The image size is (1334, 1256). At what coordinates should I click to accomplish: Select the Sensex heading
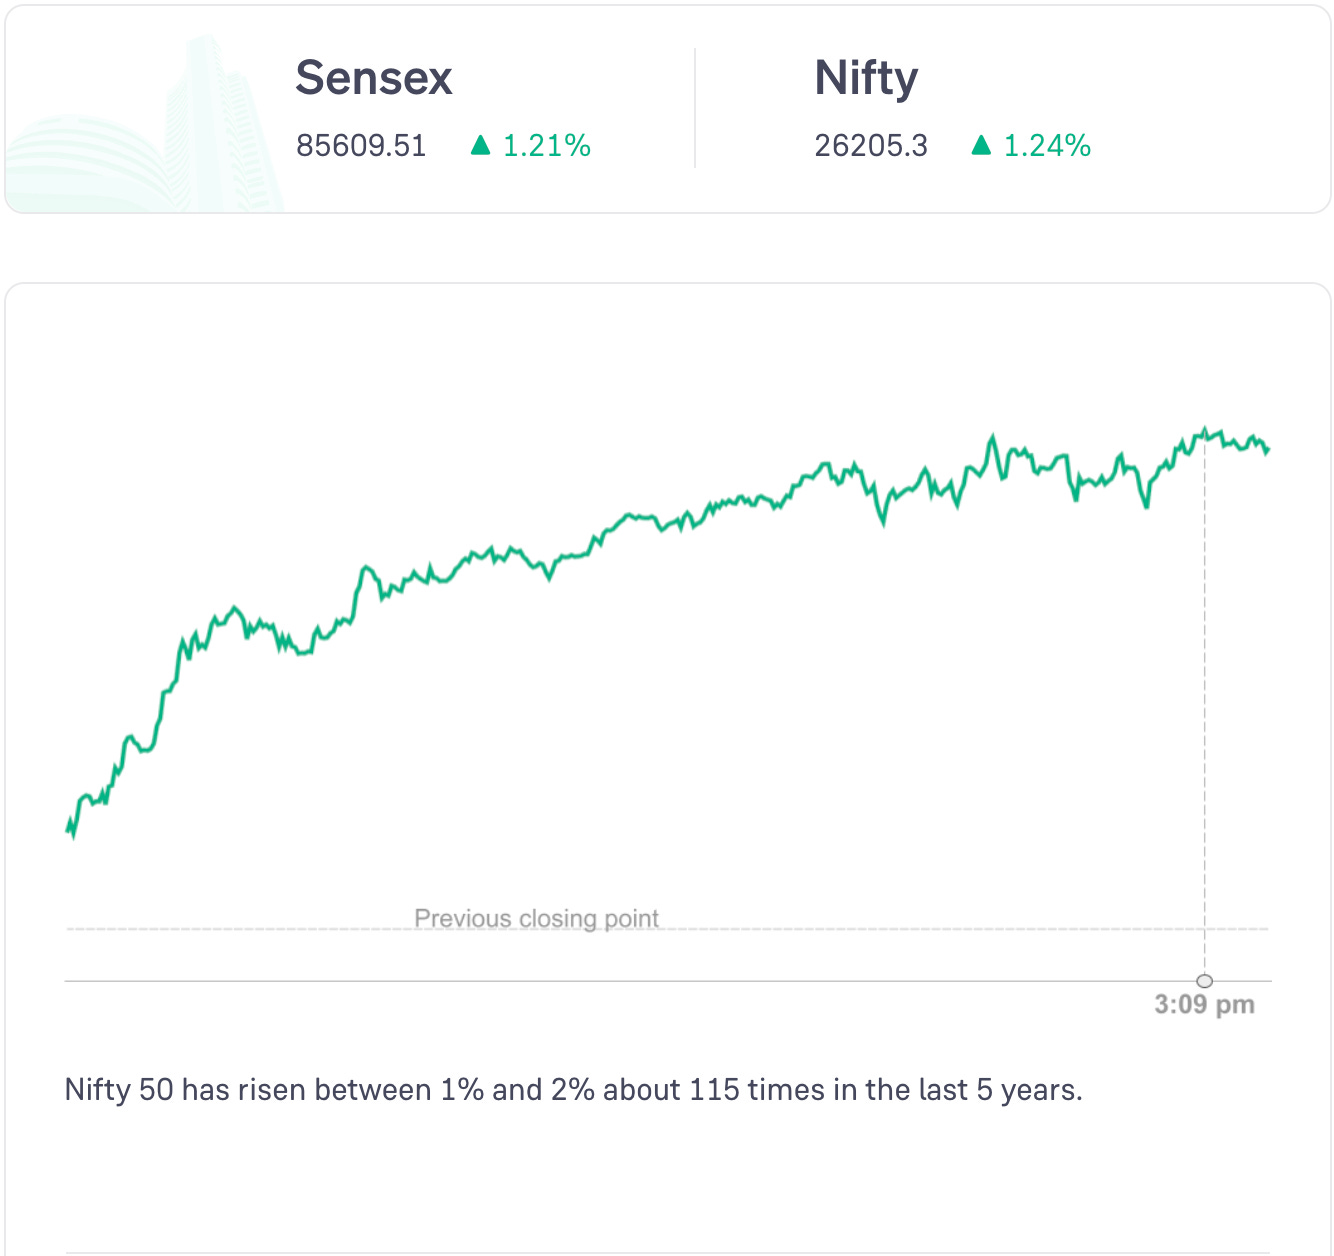(374, 78)
